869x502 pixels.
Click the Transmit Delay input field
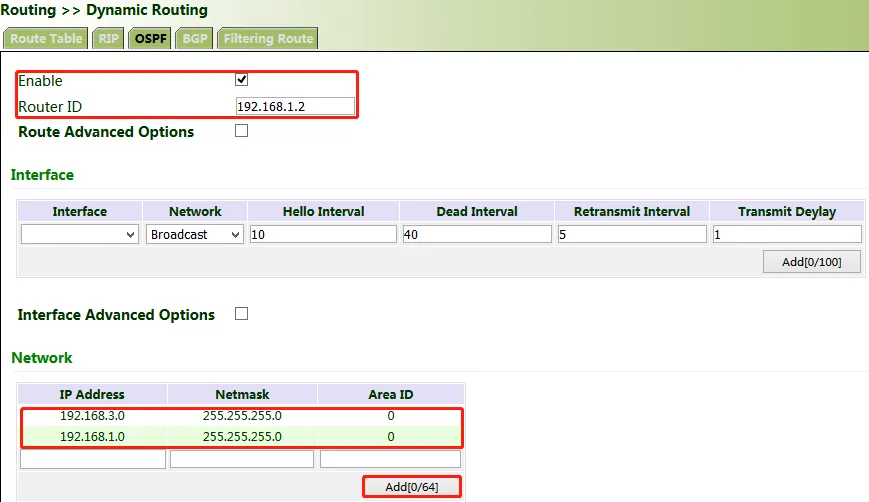point(787,234)
